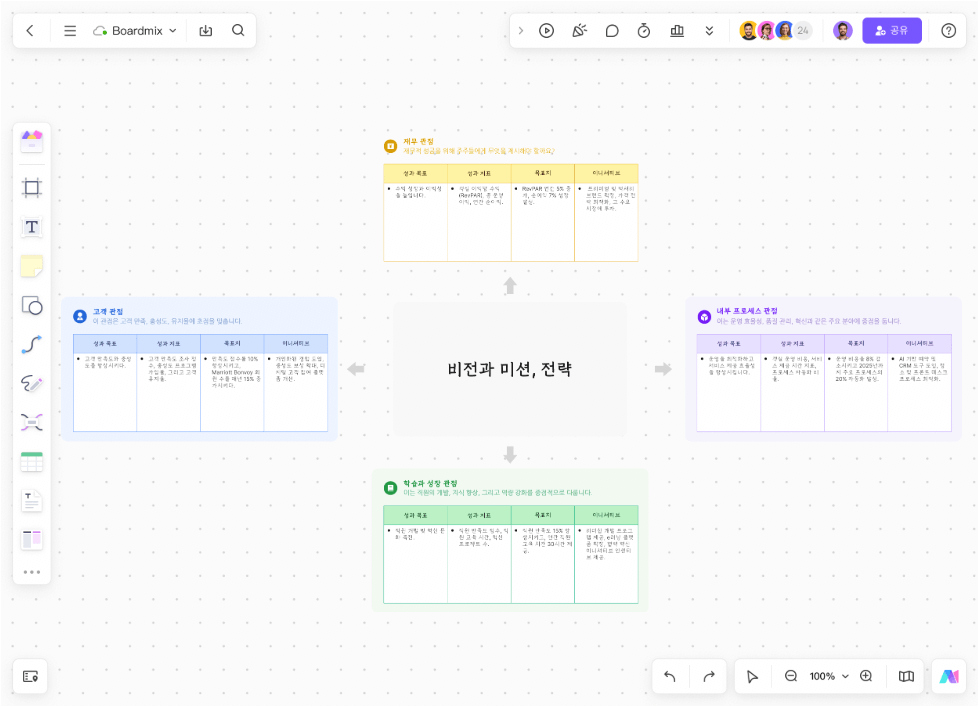
Task: Select the mind map tool
Action: pos(32,422)
